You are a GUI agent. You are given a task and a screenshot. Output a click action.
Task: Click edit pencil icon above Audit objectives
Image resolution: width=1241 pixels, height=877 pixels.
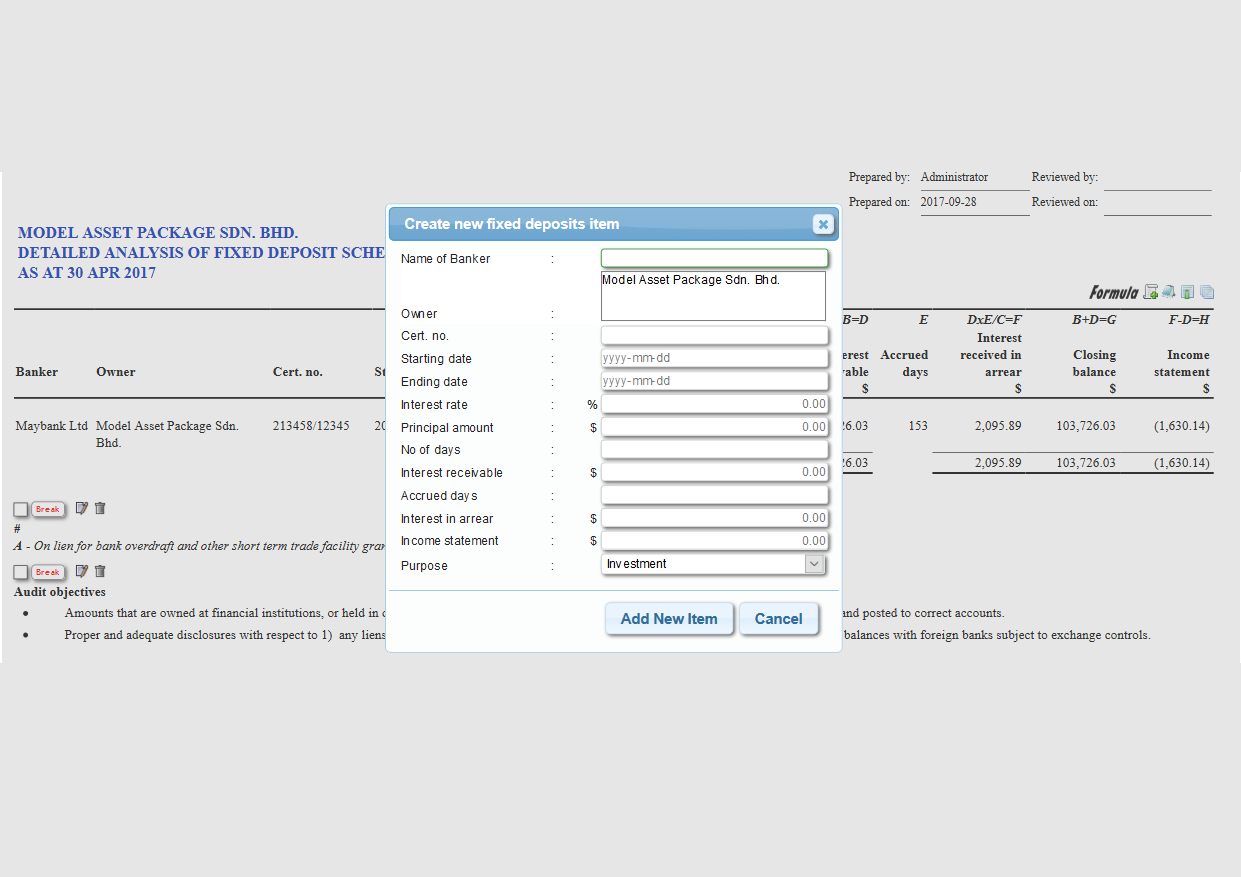click(82, 571)
